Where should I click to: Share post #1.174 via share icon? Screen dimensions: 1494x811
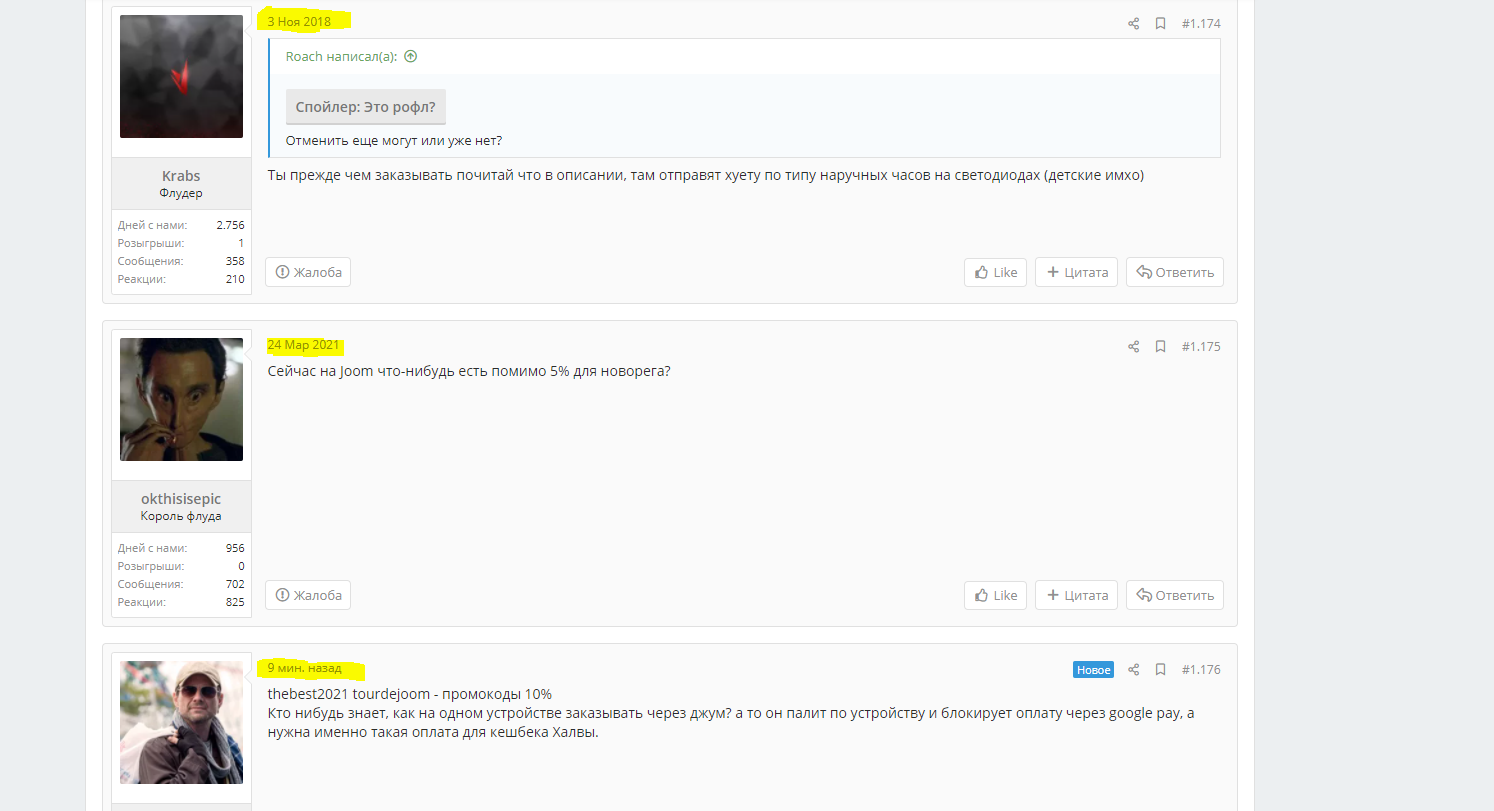coord(1133,23)
